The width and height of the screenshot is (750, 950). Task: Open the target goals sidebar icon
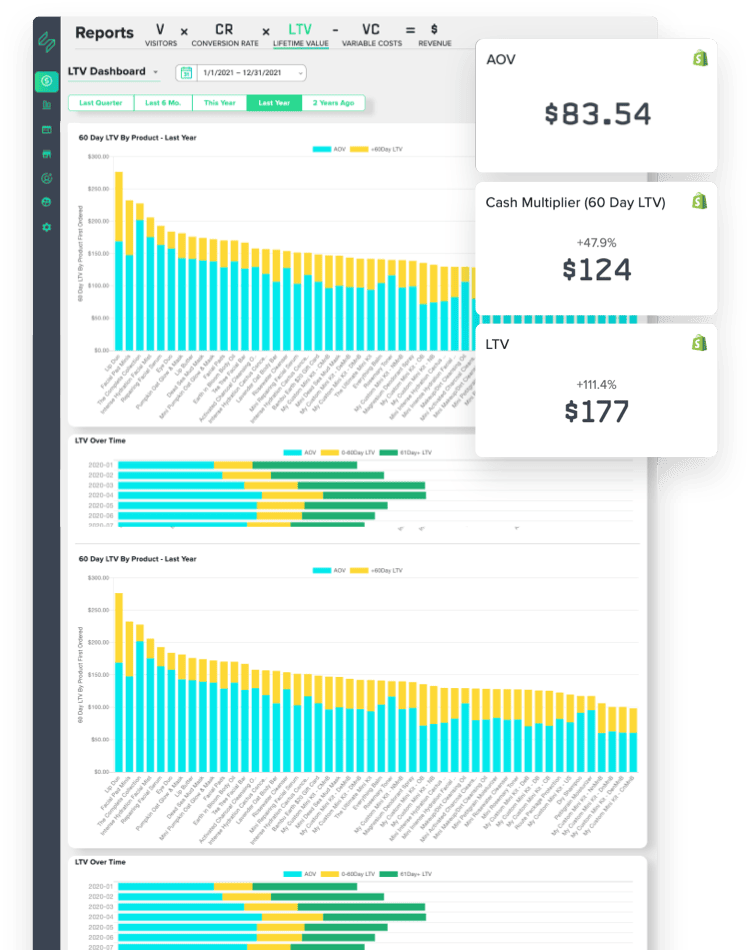pos(46,178)
